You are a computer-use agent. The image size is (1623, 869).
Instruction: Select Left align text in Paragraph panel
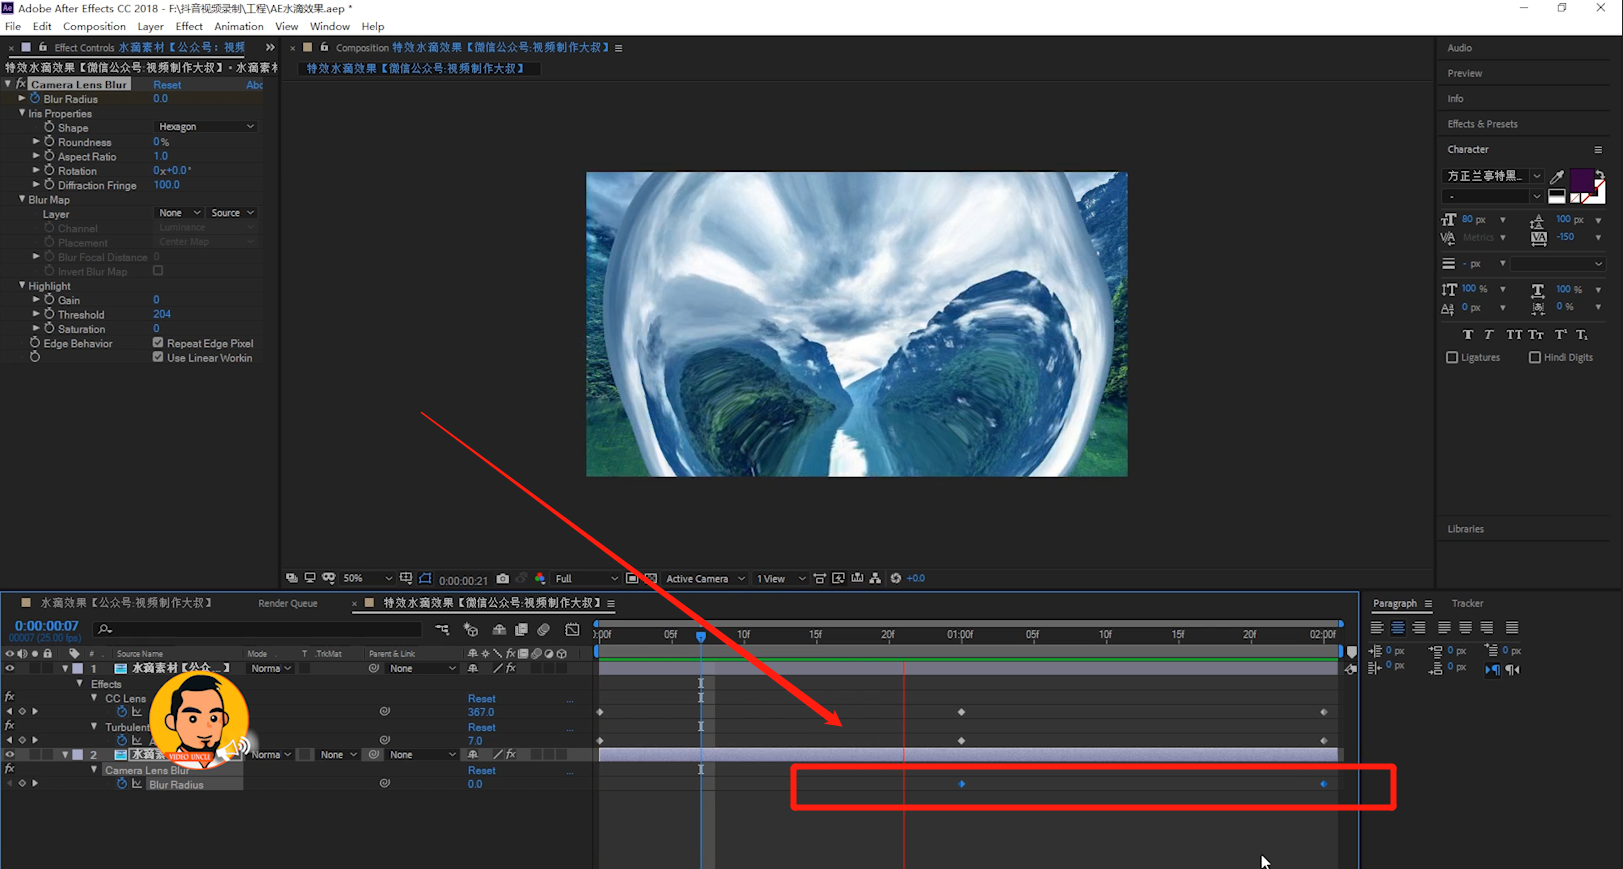(x=1377, y=628)
